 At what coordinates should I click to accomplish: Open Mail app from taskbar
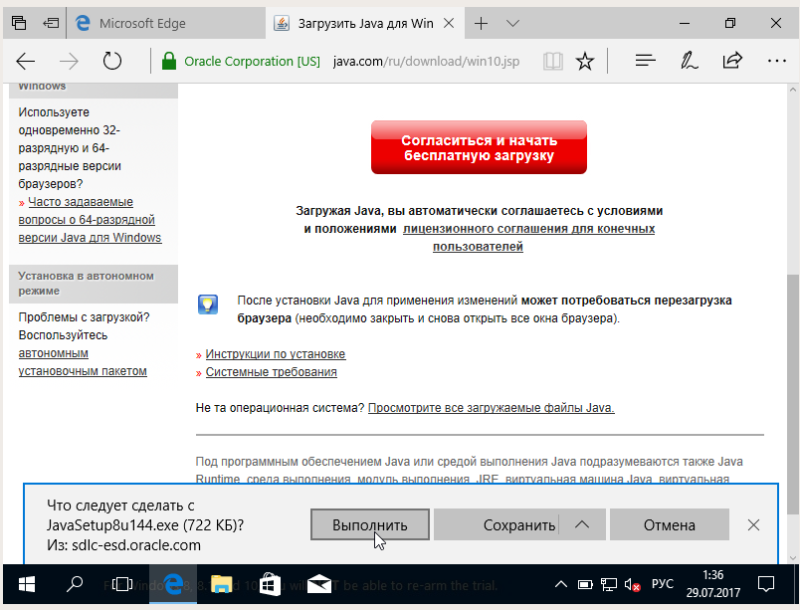coord(319,584)
